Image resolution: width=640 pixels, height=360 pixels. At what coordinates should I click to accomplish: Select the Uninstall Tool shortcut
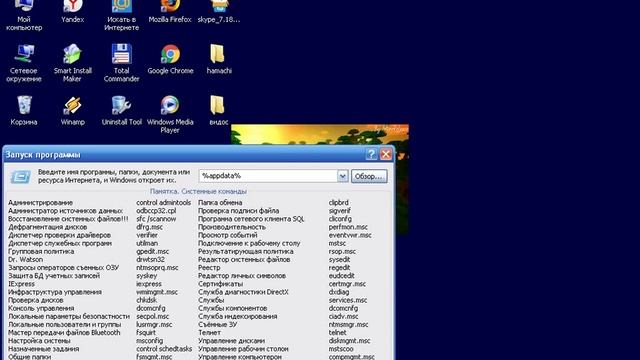point(122,111)
